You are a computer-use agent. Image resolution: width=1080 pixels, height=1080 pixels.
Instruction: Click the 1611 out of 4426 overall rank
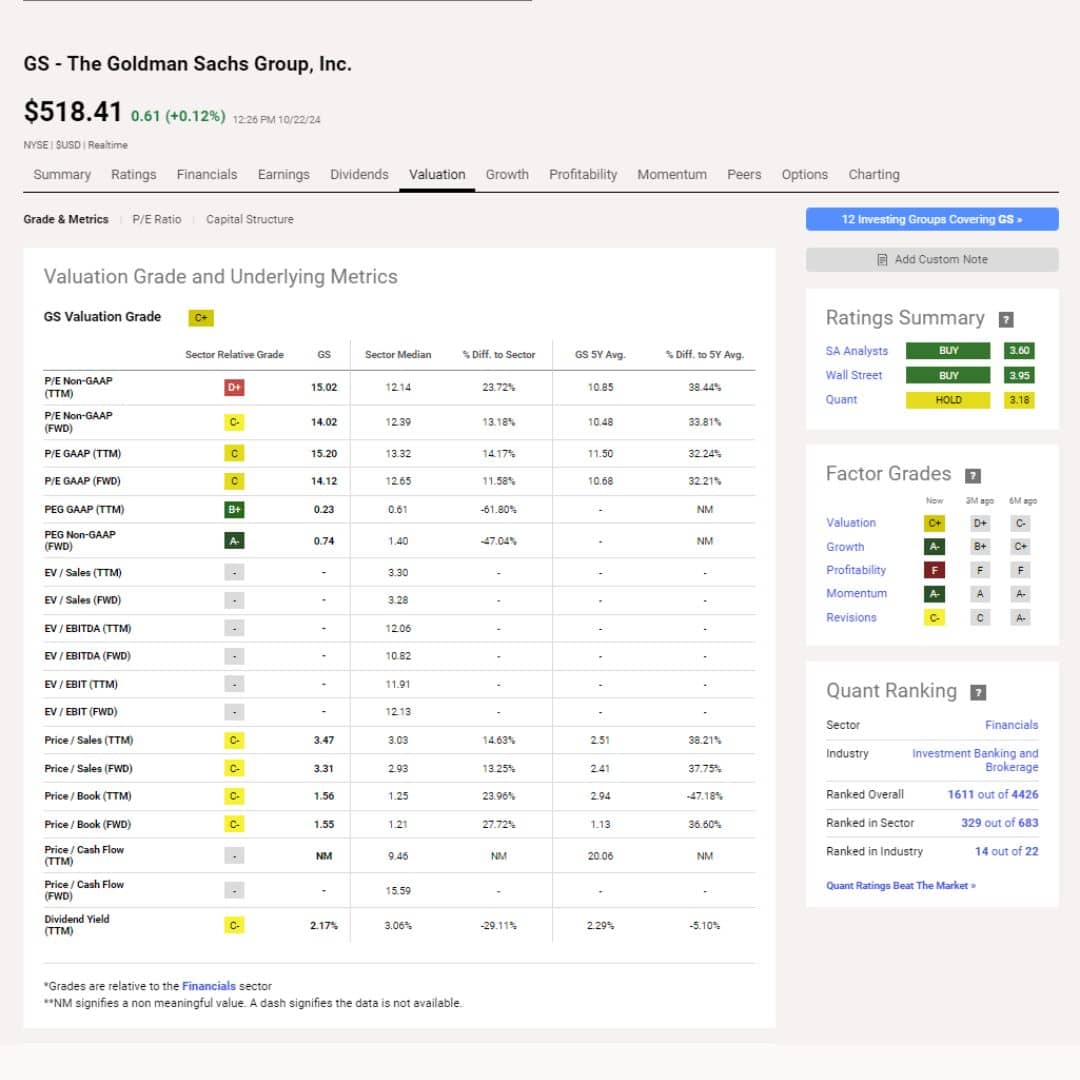click(x=993, y=795)
